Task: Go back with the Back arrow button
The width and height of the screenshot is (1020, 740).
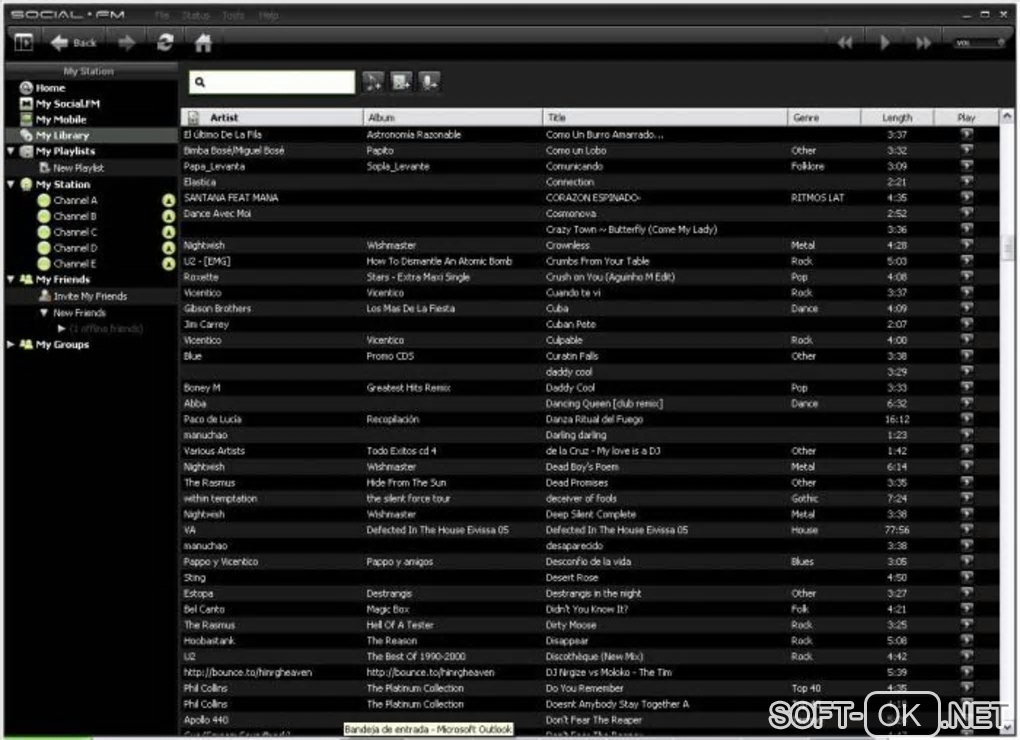Action: (74, 43)
